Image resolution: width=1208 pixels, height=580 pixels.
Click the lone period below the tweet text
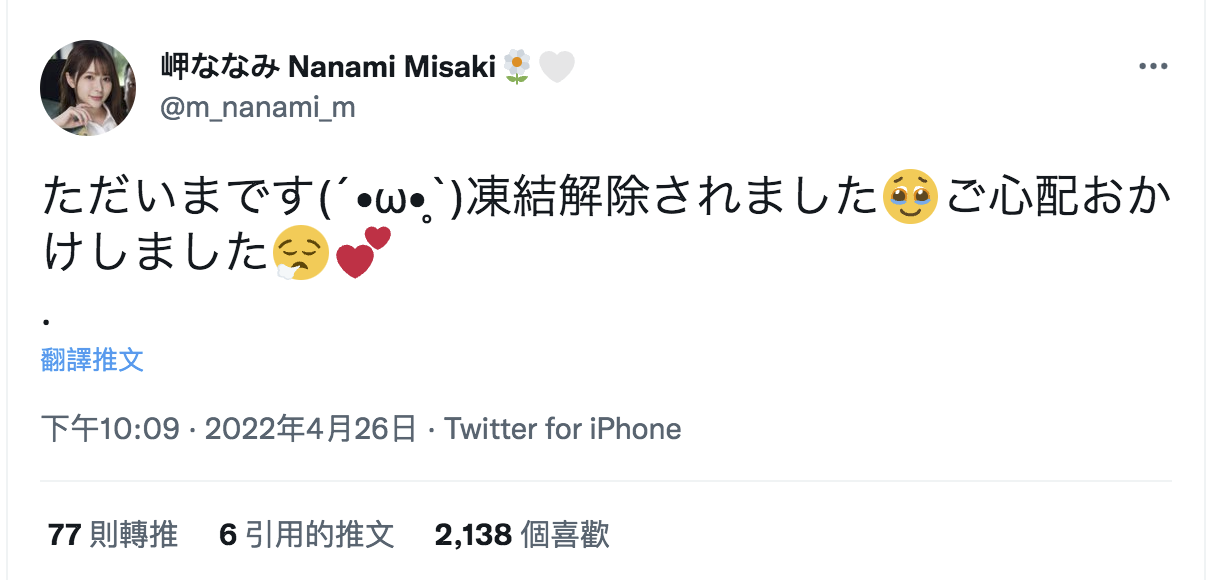point(47,322)
